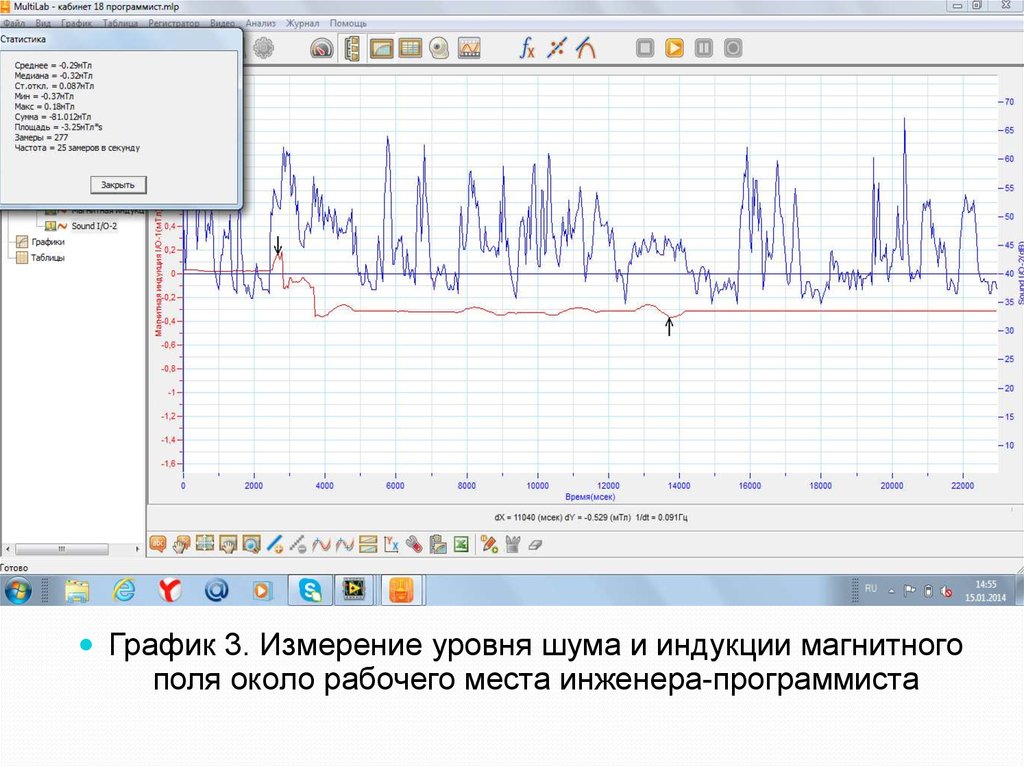Click the pan hand tool icon
The height and width of the screenshot is (767, 1024).
[181, 544]
